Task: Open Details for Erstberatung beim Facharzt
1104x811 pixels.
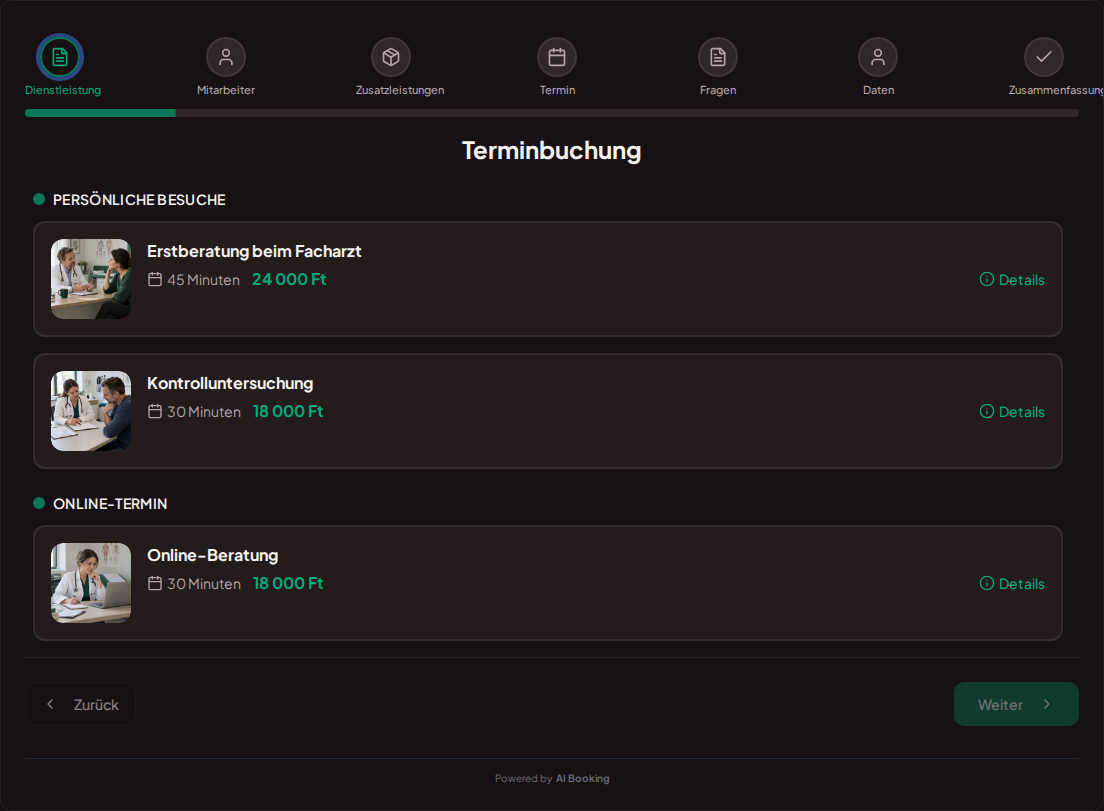Action: tap(1012, 279)
